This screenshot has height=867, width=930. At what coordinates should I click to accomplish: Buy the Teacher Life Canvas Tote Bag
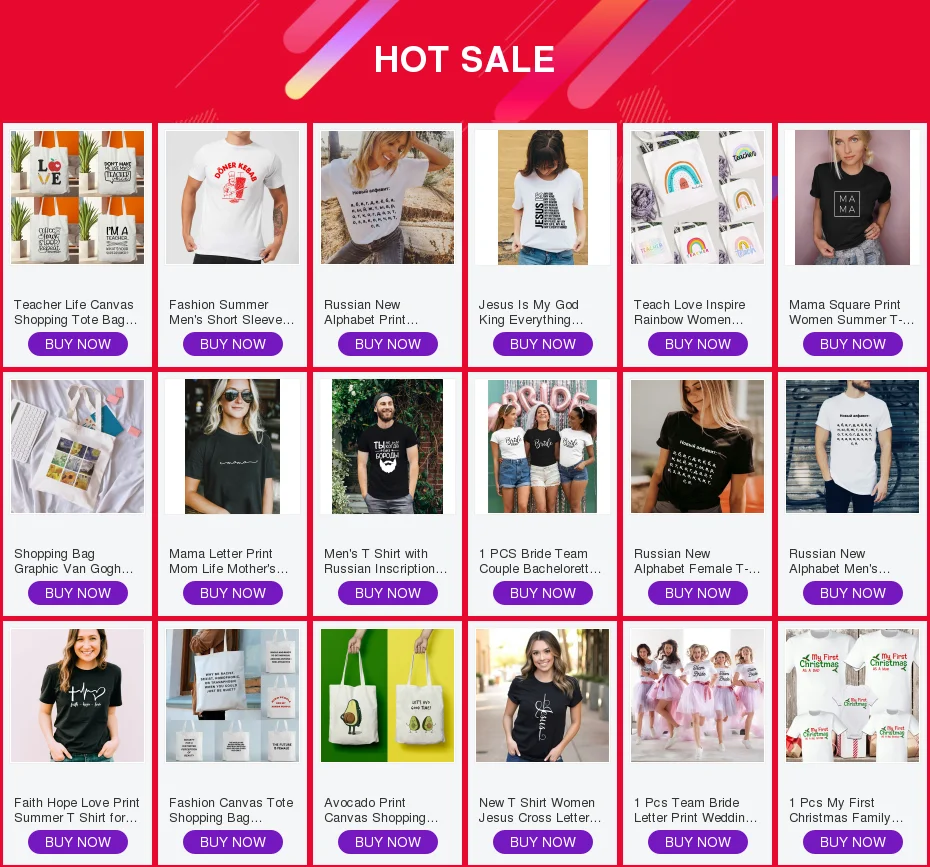78,344
